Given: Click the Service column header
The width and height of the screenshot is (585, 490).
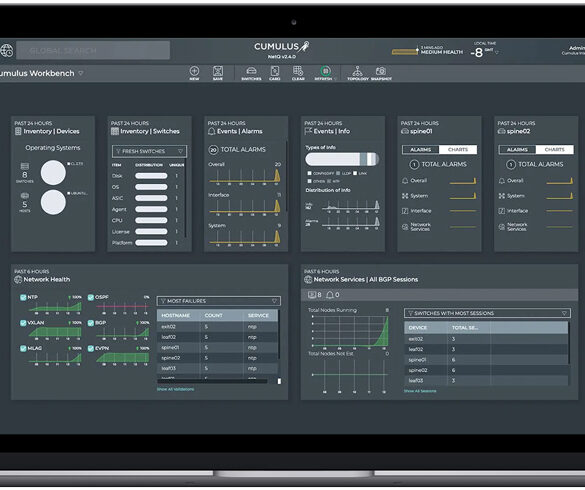Looking at the screenshot, I should (x=258, y=315).
